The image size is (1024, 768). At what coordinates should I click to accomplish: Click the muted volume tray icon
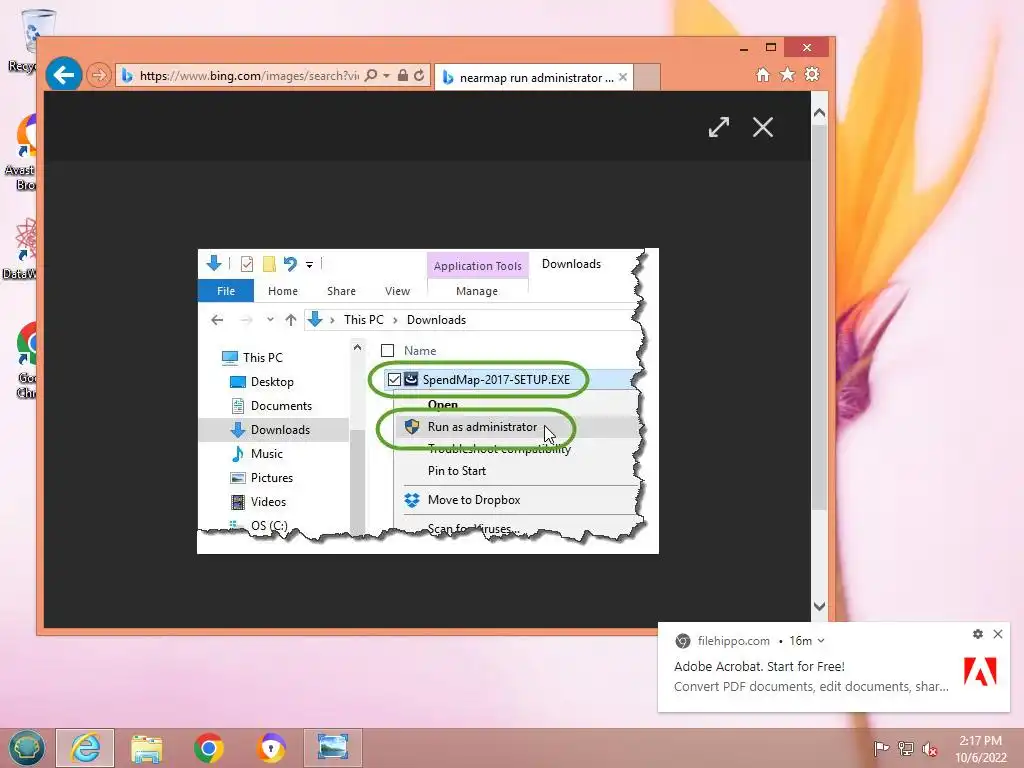[x=930, y=749]
